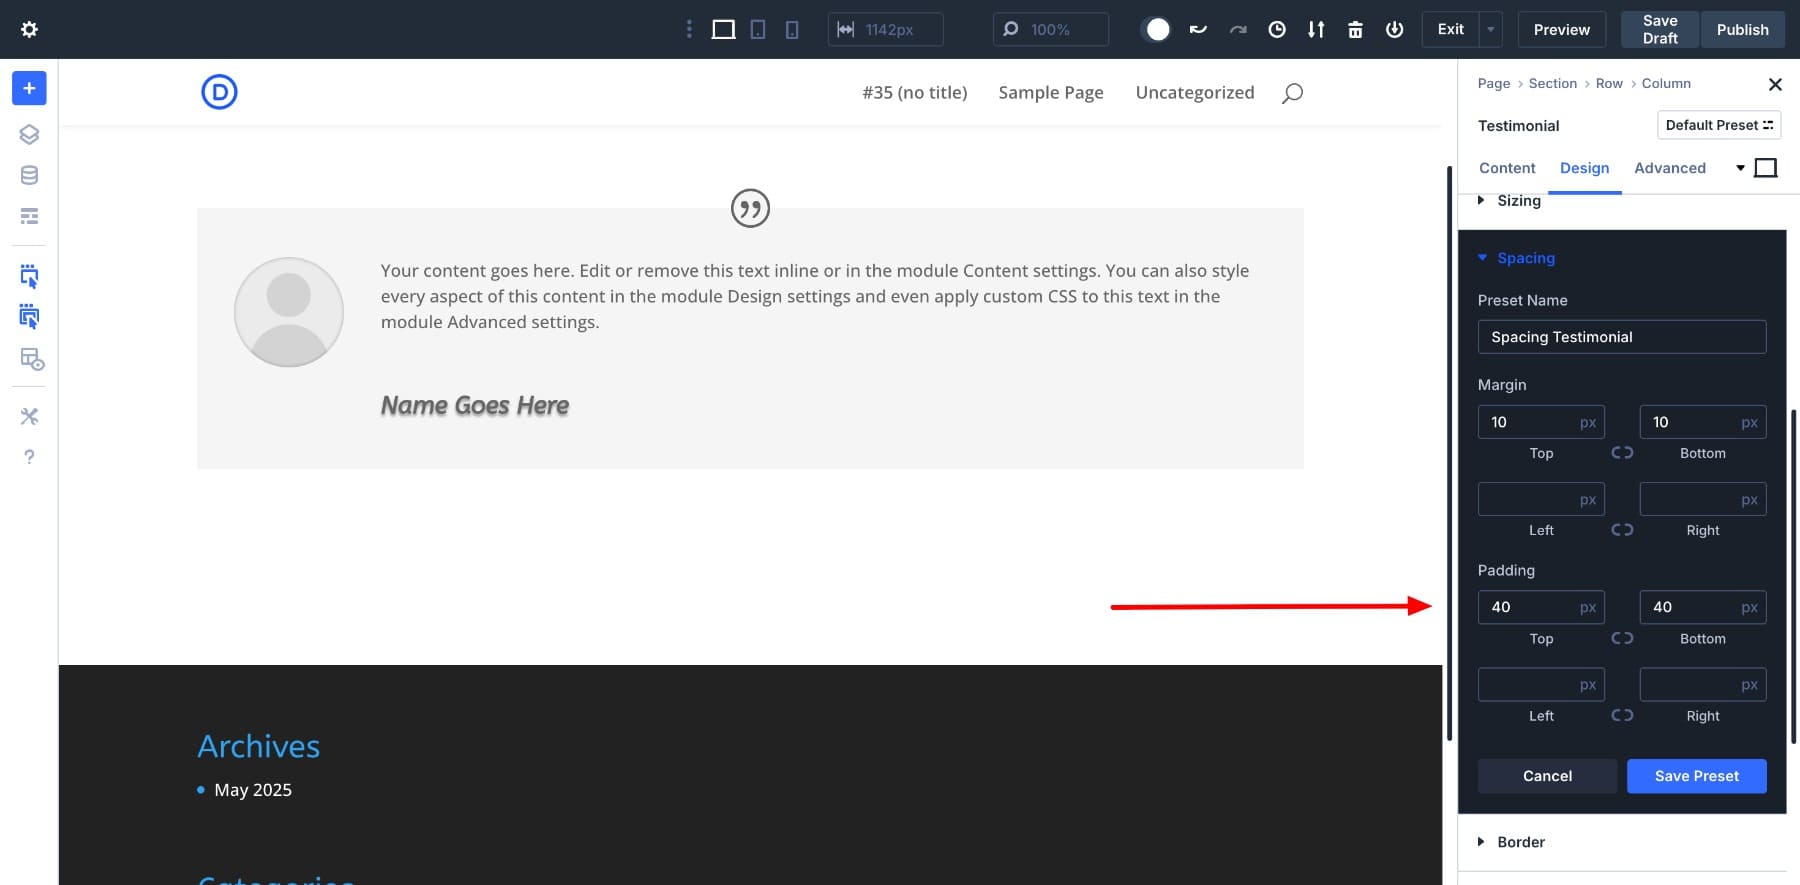
Task: Click the undo arrow in top toolbar
Action: [1198, 30]
